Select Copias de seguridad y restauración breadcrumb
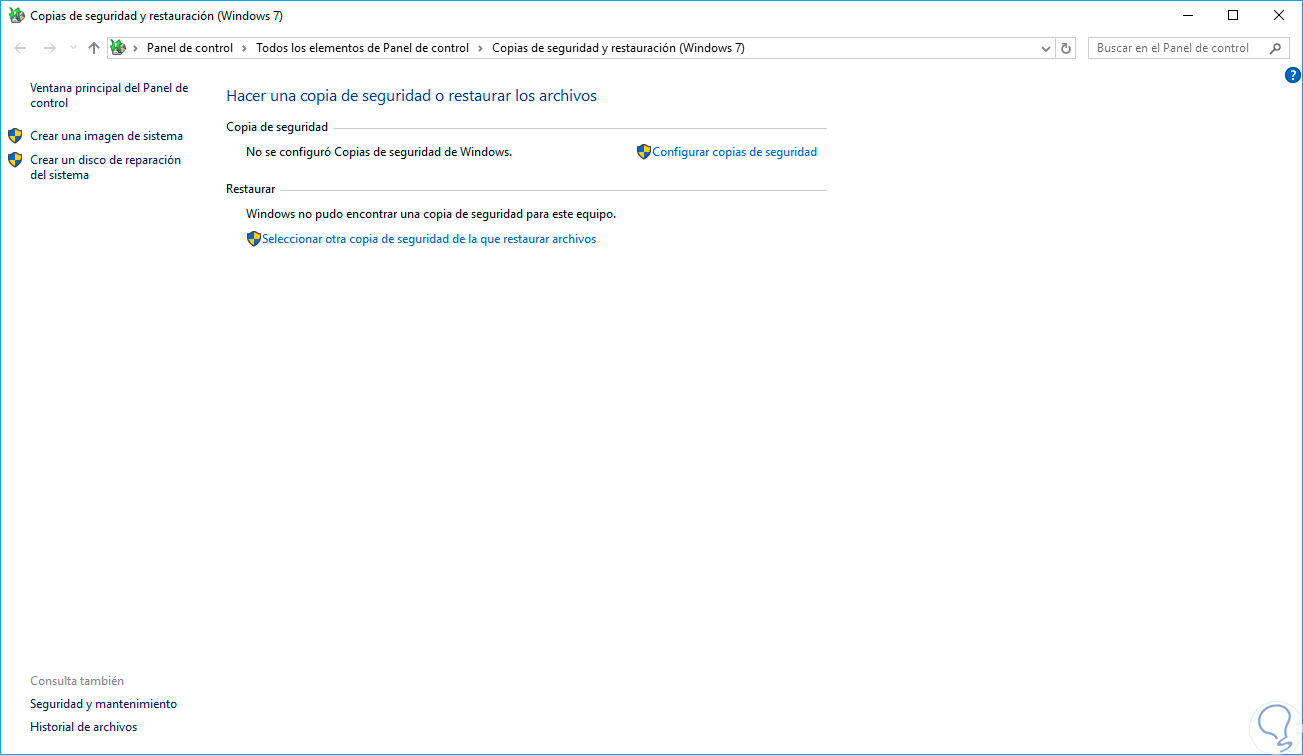 pos(618,48)
